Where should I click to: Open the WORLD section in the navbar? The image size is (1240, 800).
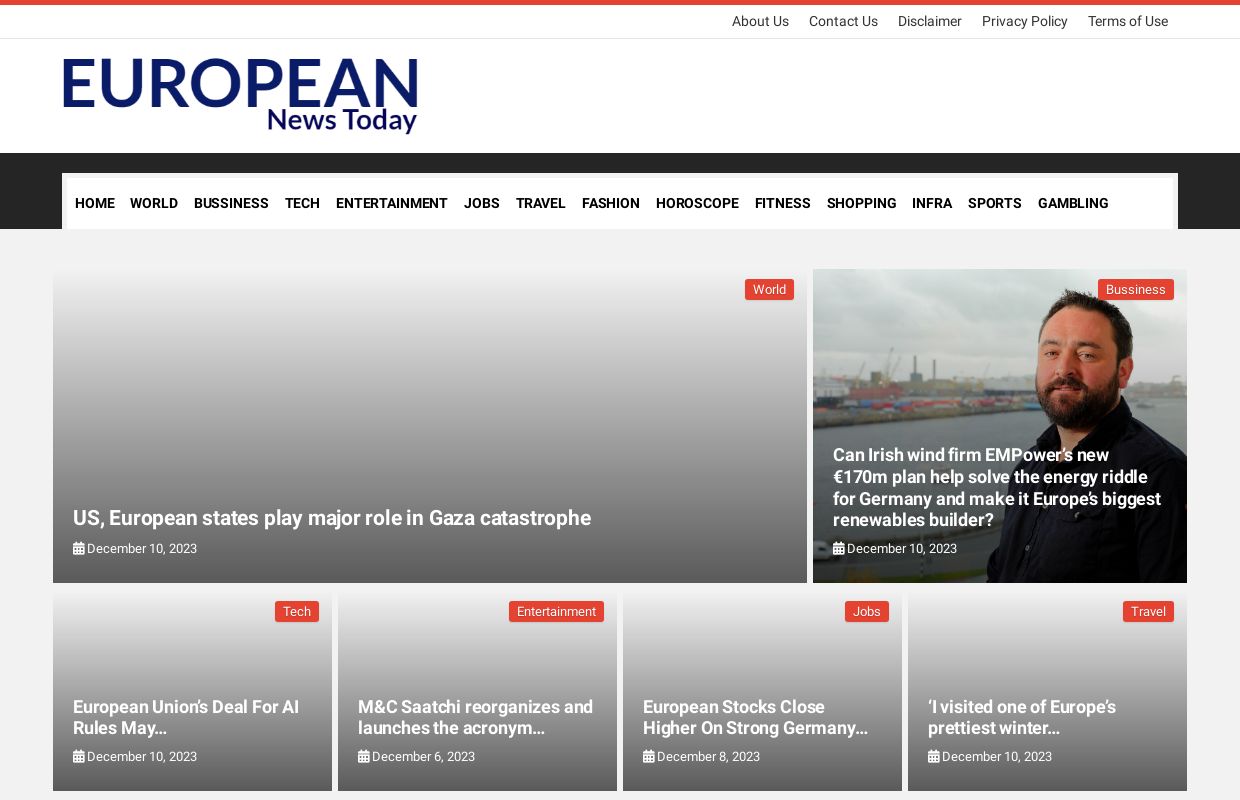pyautogui.click(x=154, y=203)
